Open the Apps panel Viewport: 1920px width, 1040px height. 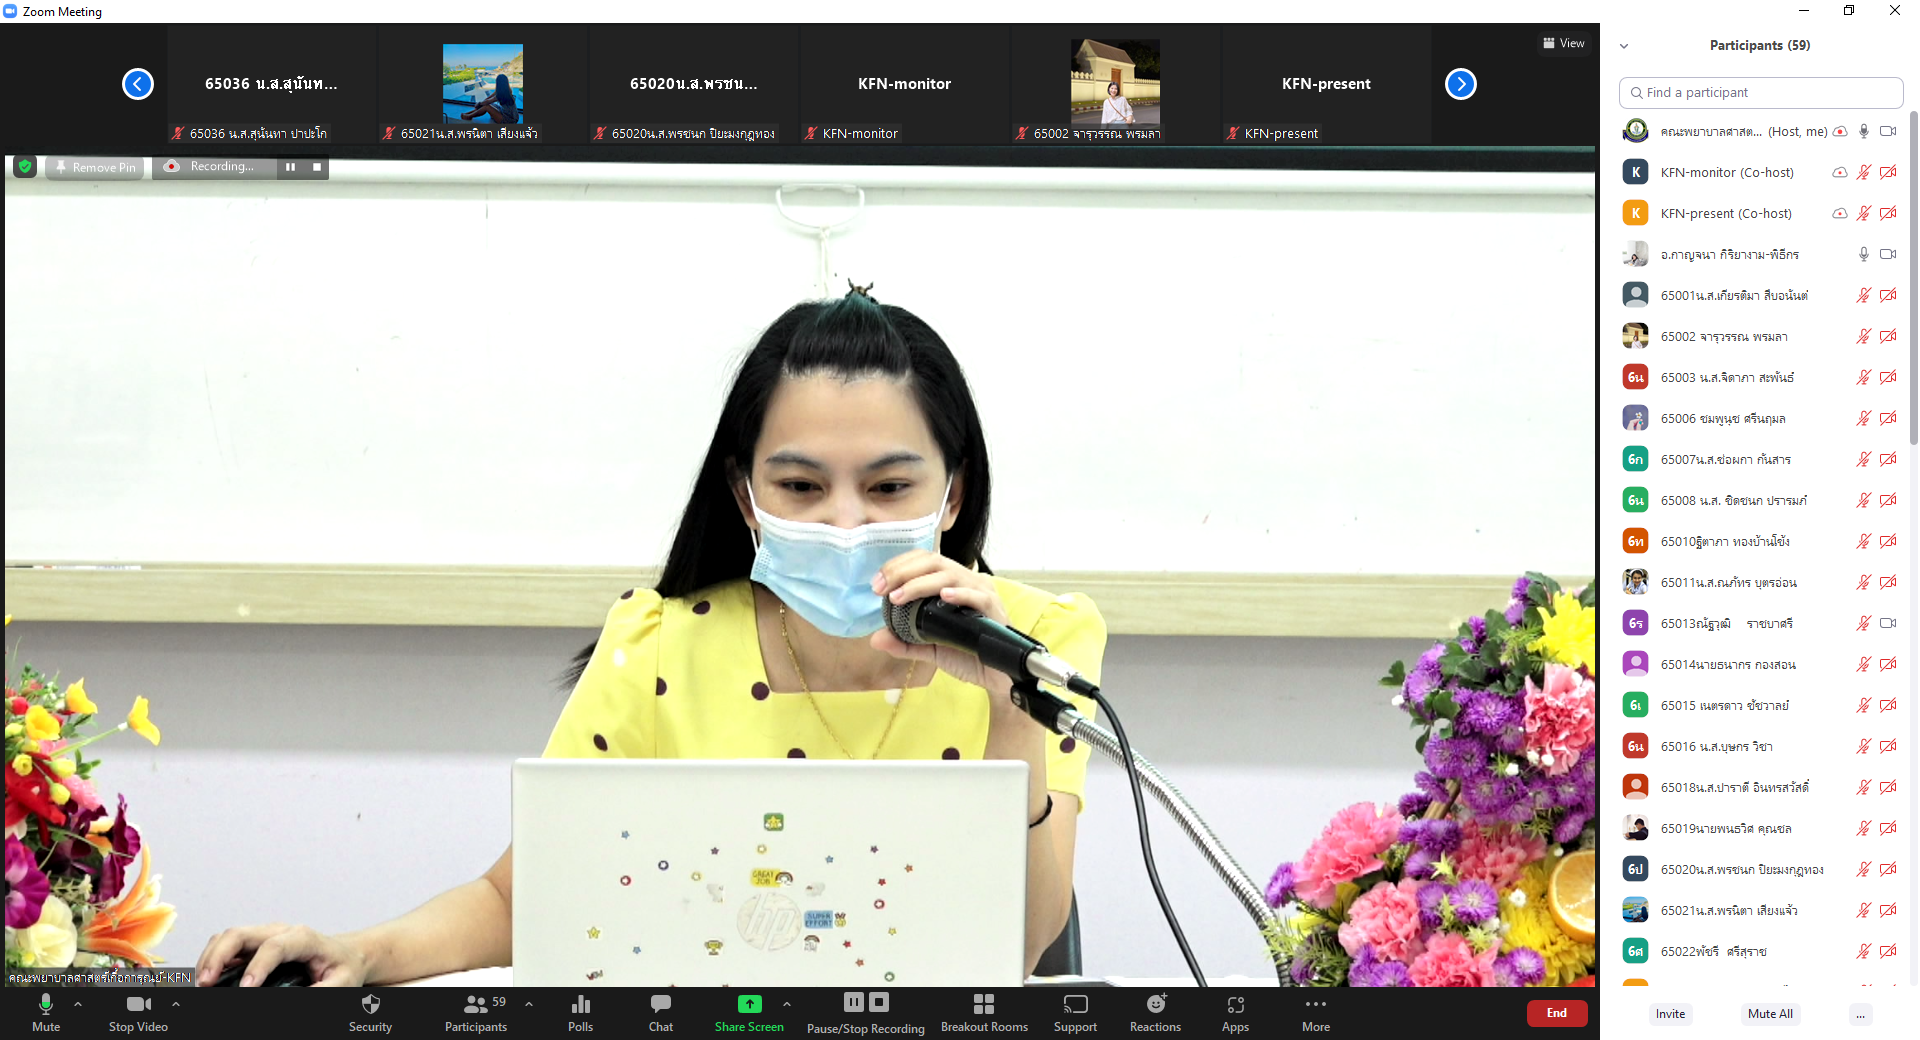[x=1235, y=1013]
